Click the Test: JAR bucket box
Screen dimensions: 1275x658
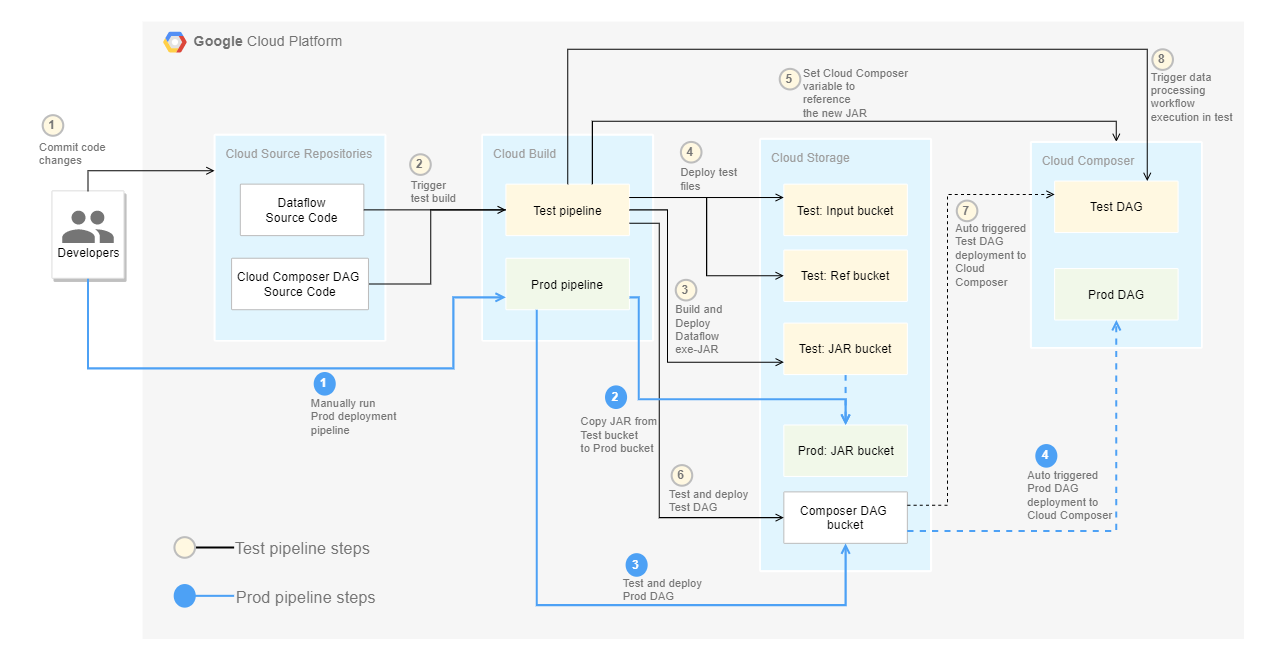pyautogui.click(x=845, y=349)
